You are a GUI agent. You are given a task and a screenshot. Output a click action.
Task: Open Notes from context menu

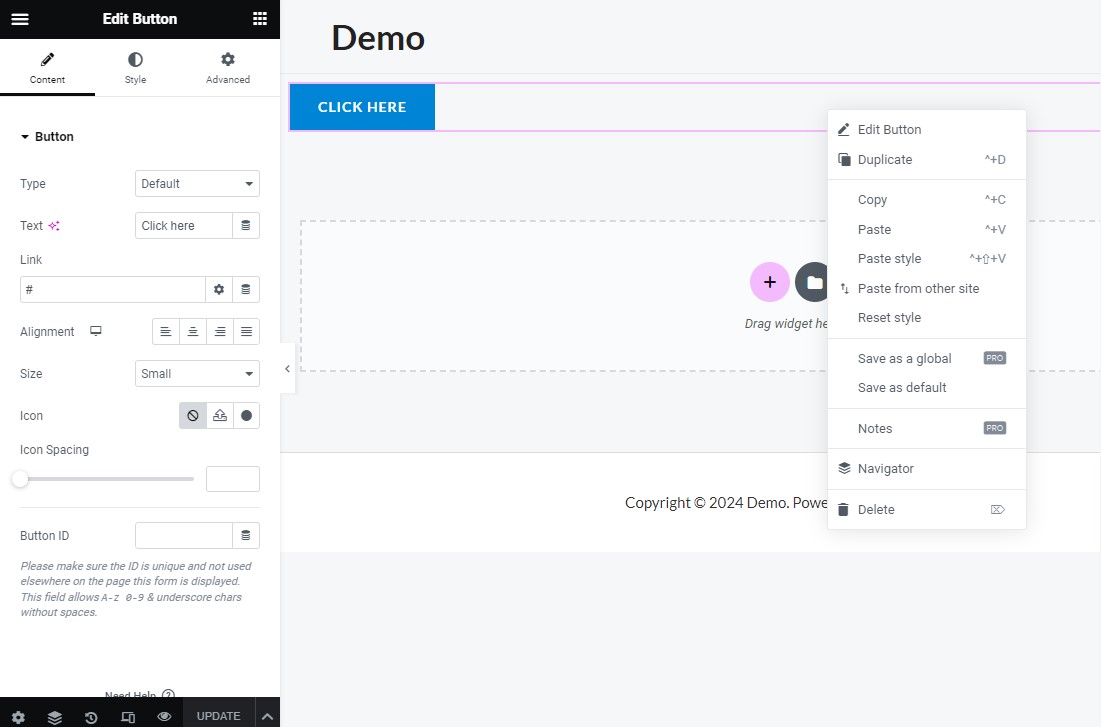pyautogui.click(x=927, y=428)
